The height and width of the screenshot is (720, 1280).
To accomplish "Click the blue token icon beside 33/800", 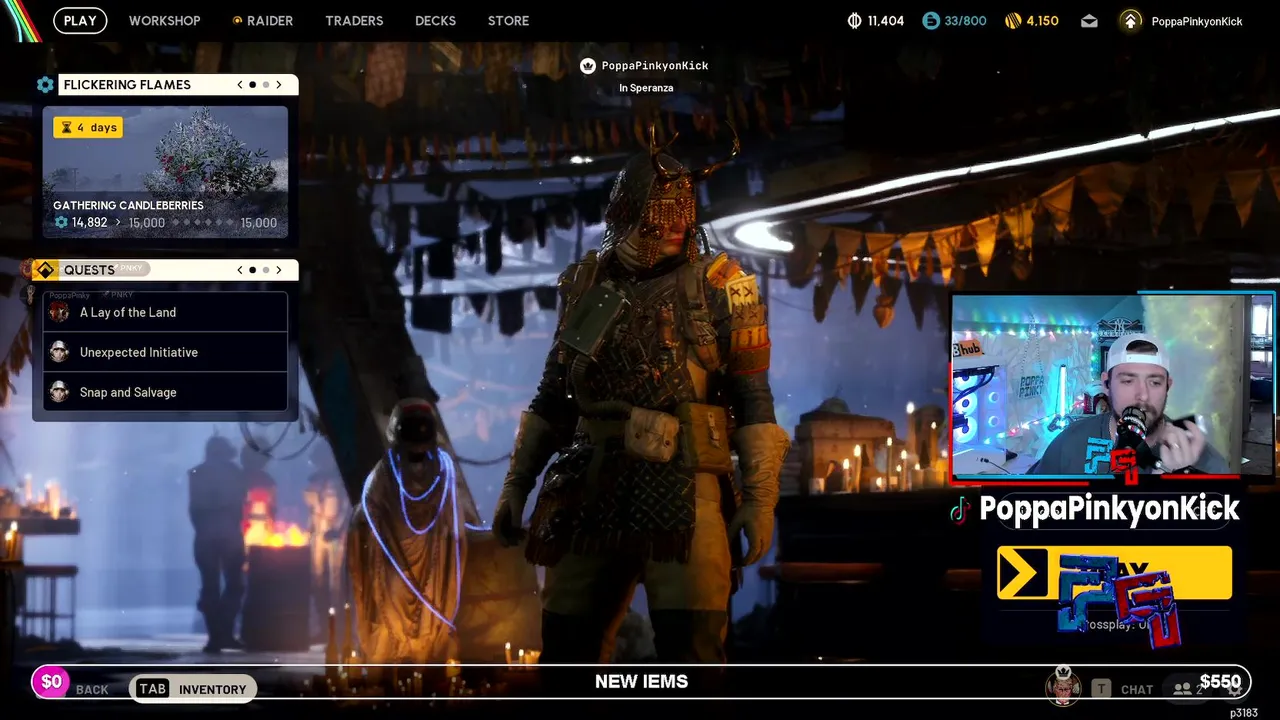I will tap(931, 21).
